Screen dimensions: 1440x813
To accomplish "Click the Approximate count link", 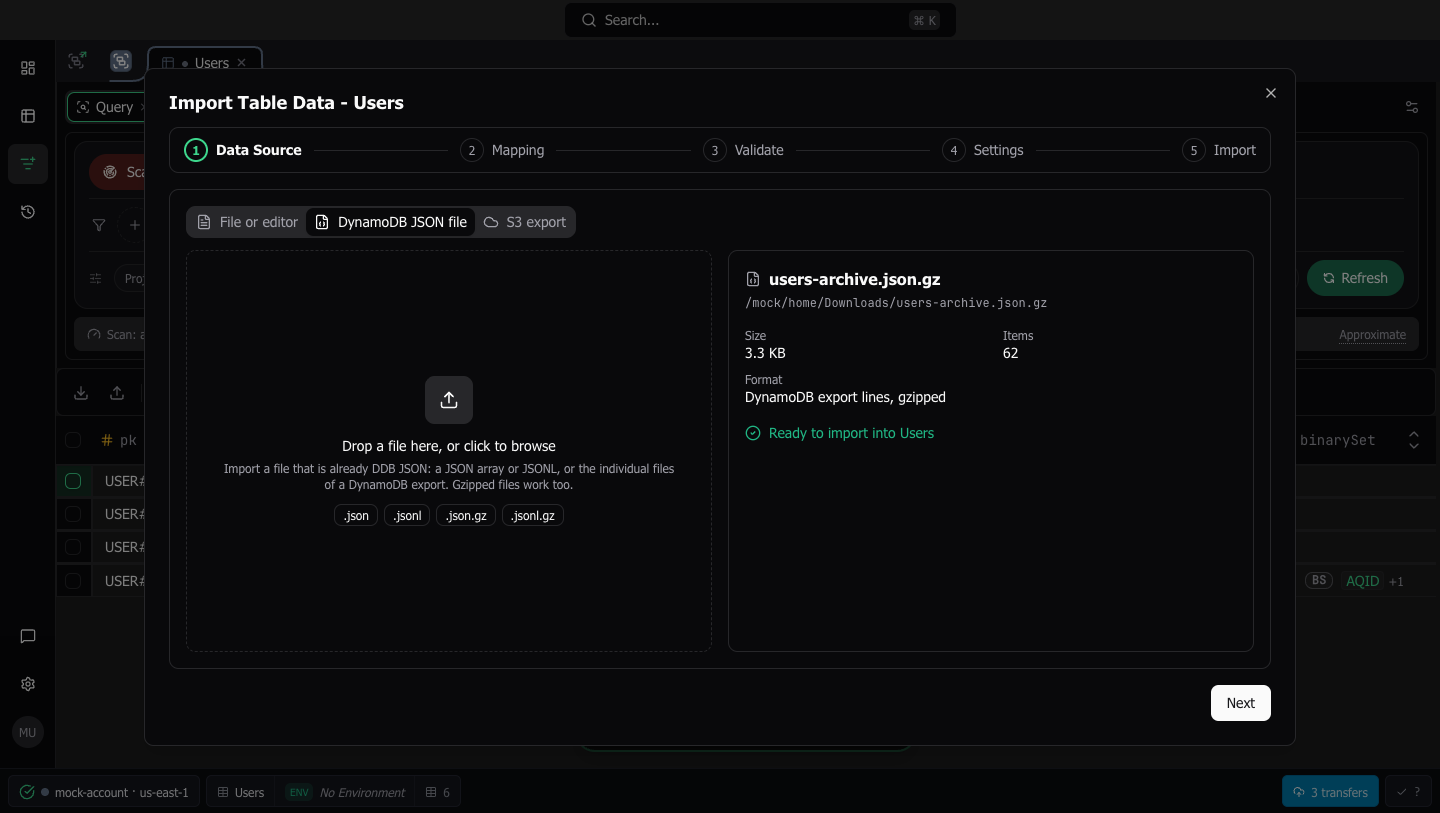I will coord(1372,335).
